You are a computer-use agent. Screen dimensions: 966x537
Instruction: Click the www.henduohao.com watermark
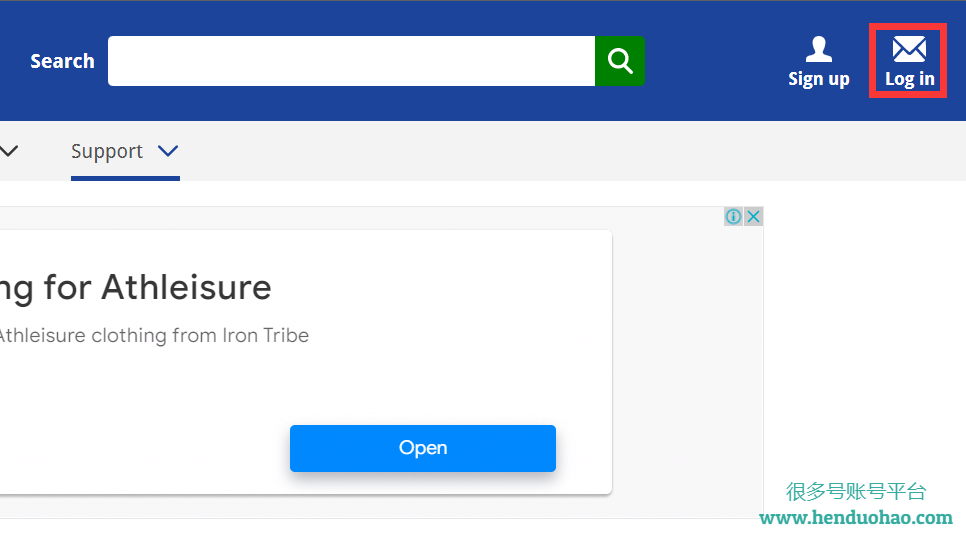[x=856, y=517]
